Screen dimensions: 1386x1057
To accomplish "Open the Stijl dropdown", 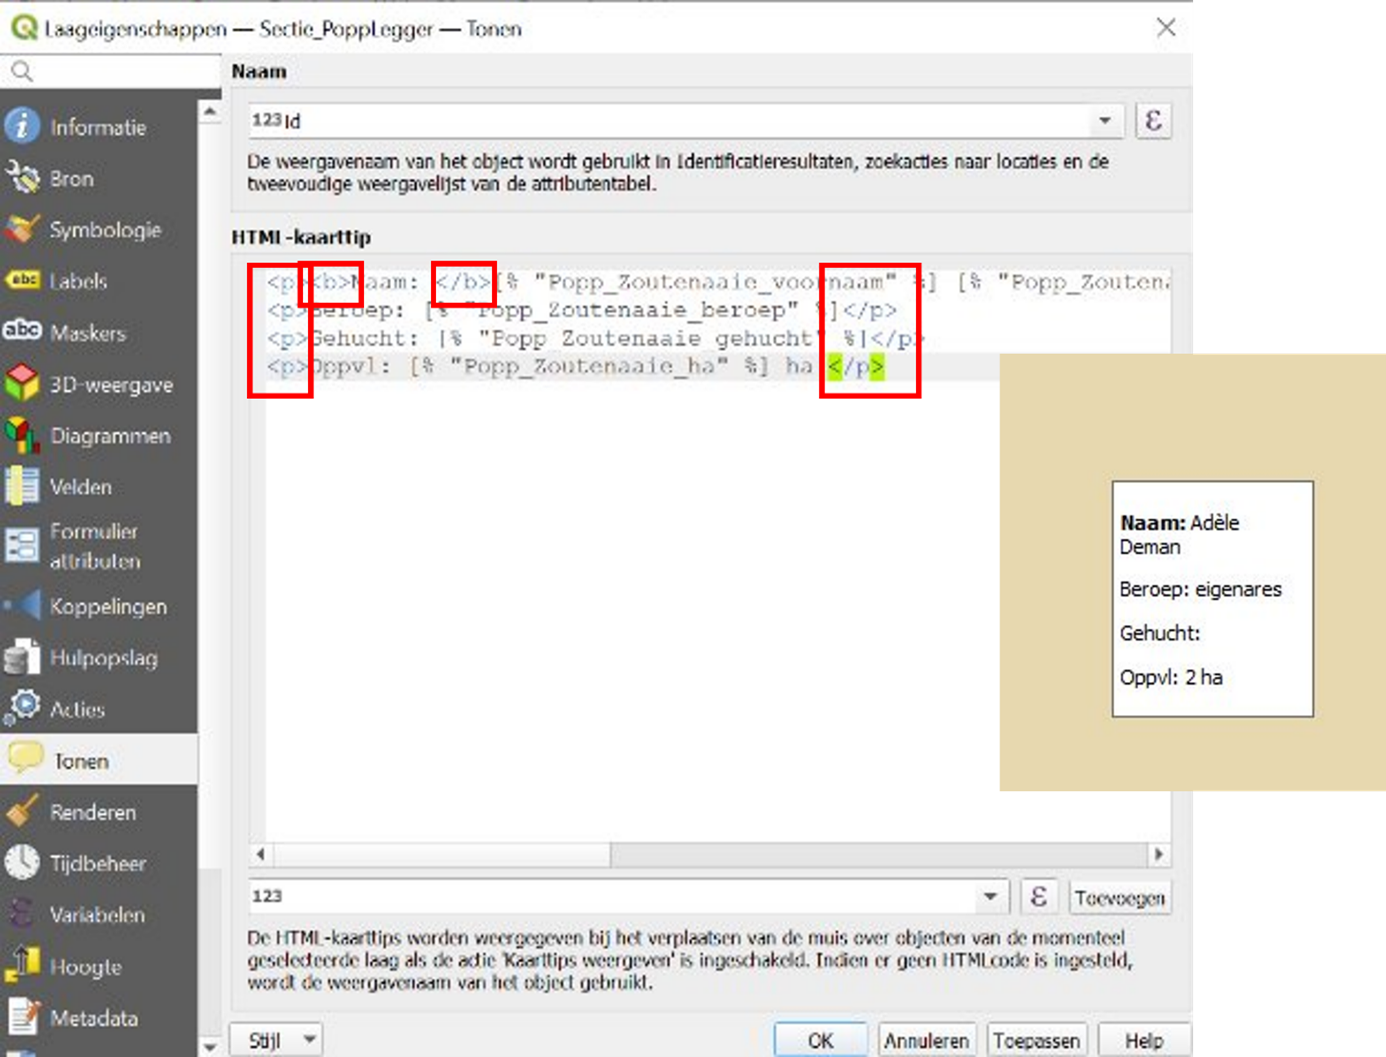I will [277, 1039].
